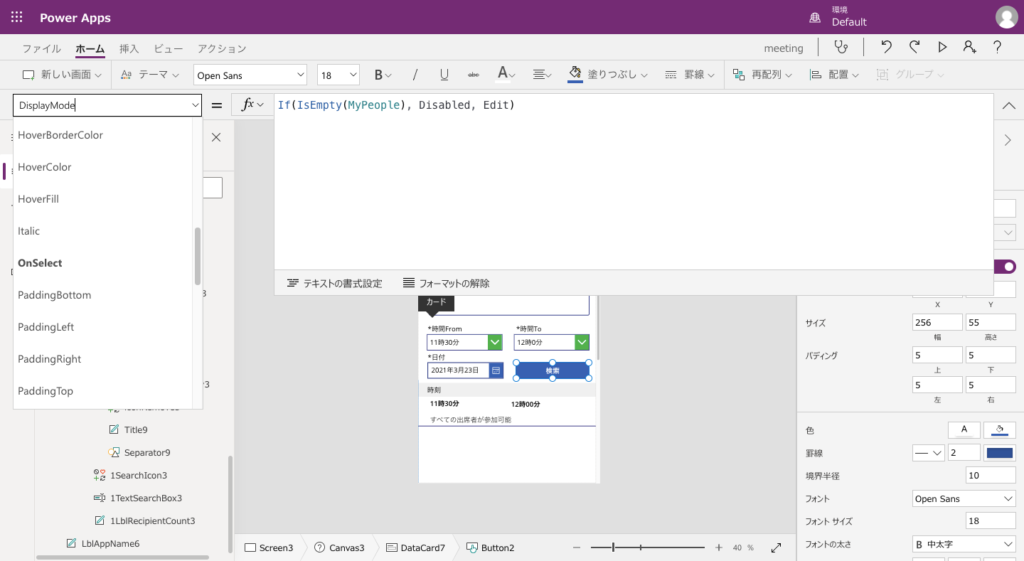
Task: Run the App checker stethoscope icon
Action: pos(841,47)
